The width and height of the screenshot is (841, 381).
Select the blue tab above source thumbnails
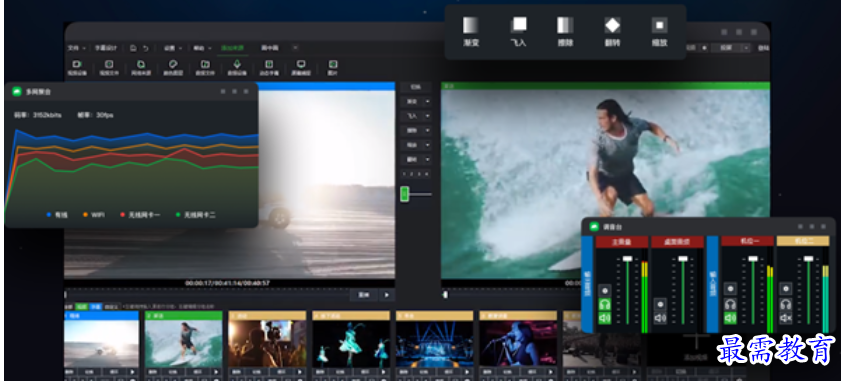(x=95, y=306)
